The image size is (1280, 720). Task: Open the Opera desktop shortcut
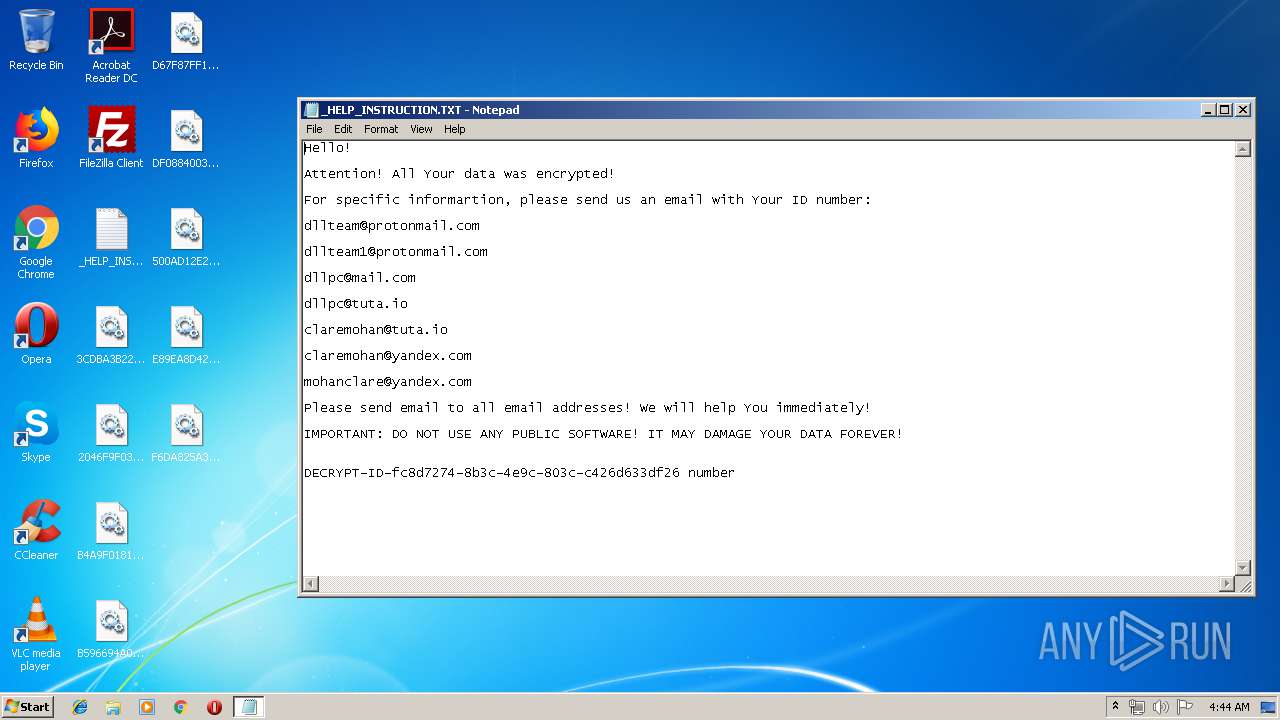tap(36, 334)
